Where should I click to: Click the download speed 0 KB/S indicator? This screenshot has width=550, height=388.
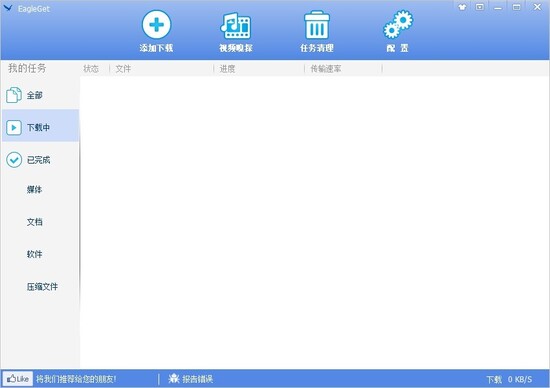tap(509, 380)
